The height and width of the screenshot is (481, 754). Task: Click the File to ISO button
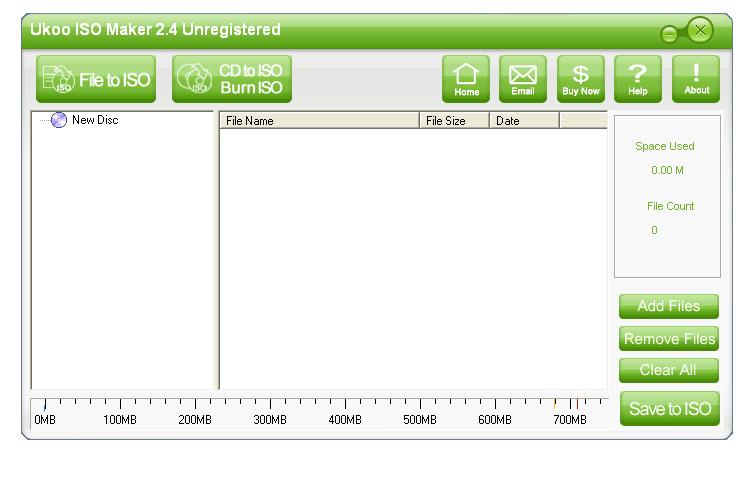click(x=98, y=80)
